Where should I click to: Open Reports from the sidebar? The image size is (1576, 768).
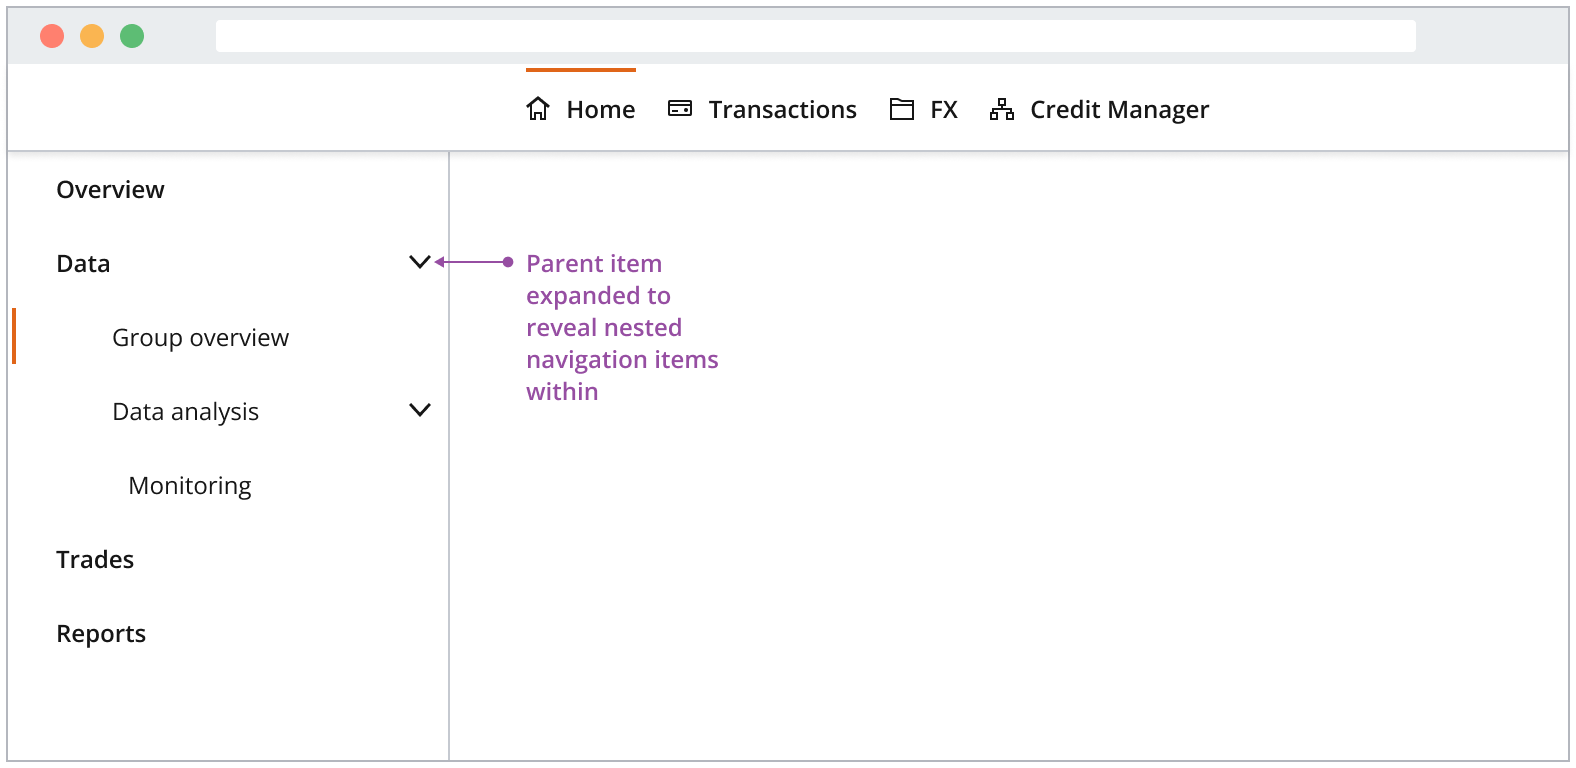(x=101, y=634)
